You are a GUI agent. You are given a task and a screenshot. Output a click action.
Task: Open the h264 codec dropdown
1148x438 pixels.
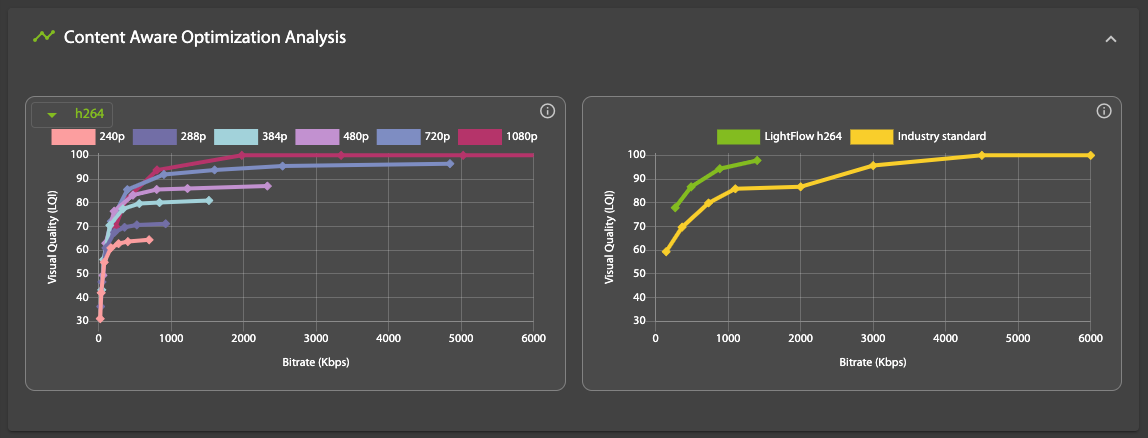77,114
